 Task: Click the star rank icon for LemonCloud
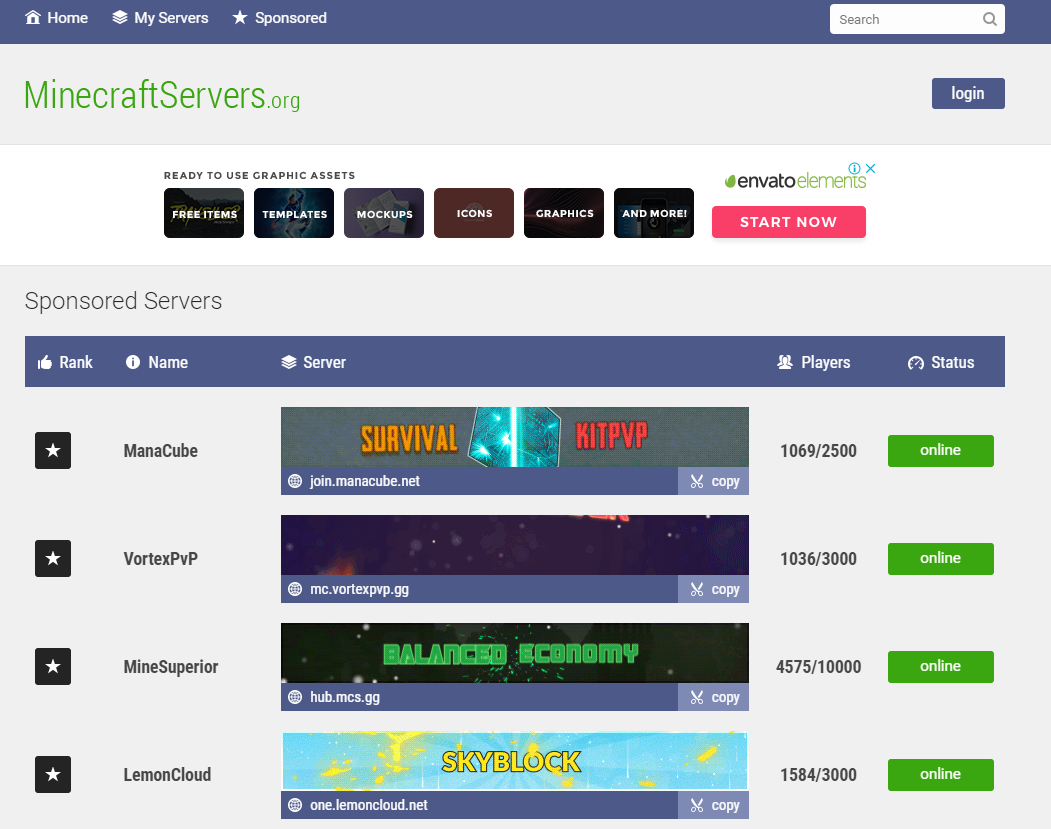point(53,774)
